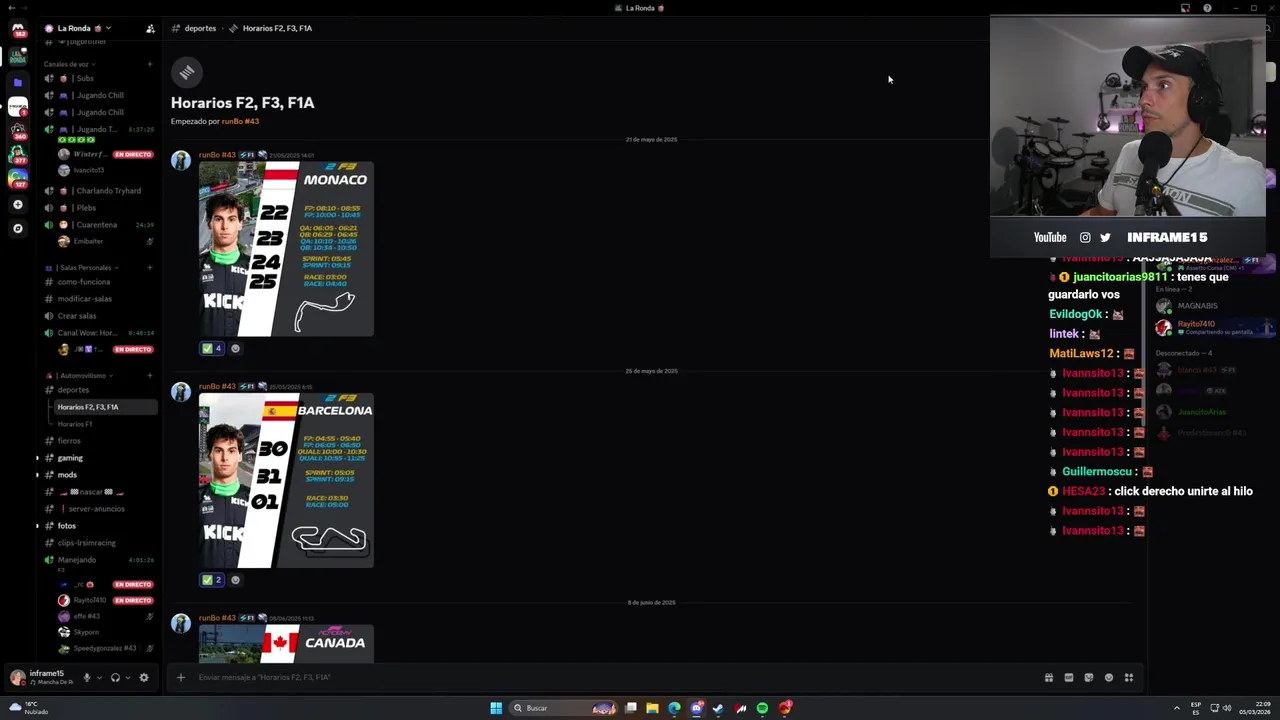The width and height of the screenshot is (1280, 720).
Task: Click Instagram icon on stream overlay
Action: 1085,237
